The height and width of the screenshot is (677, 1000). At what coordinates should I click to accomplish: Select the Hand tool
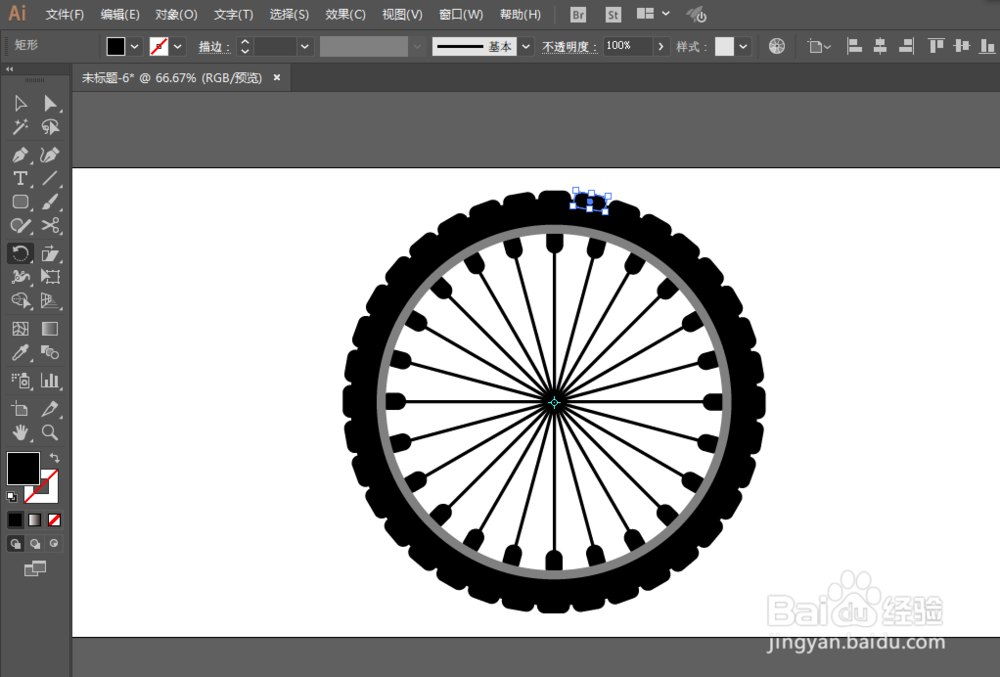point(20,433)
